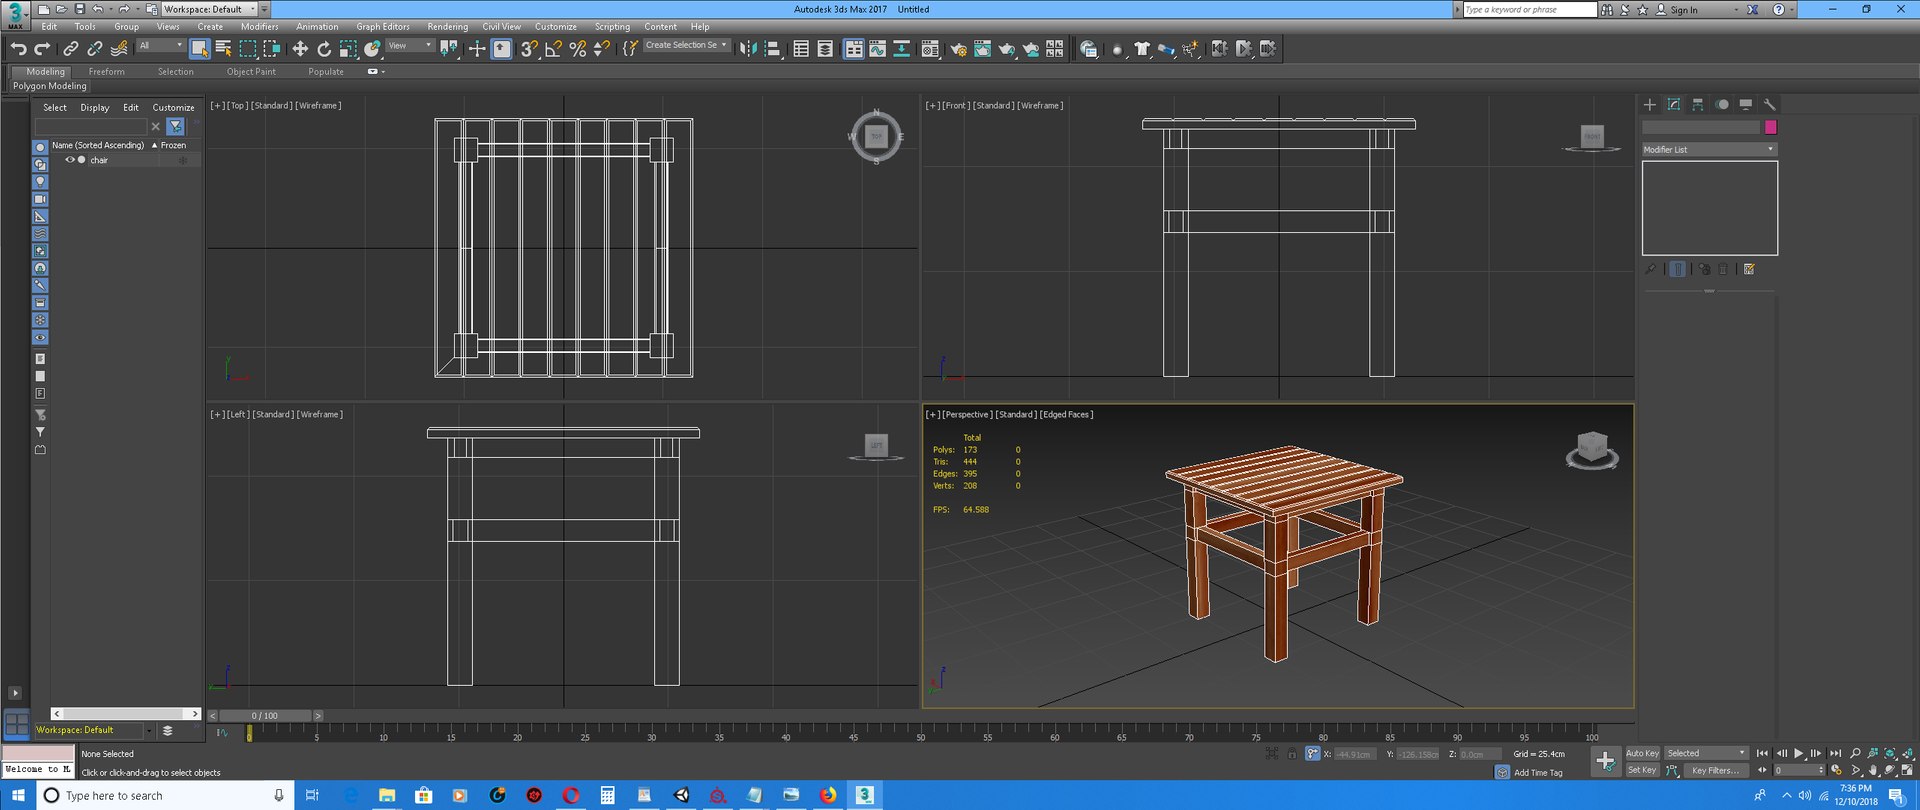Expand the Scene Explorer side arrow
Viewport: 1920px width, 810px height.
pyautogui.click(x=15, y=692)
